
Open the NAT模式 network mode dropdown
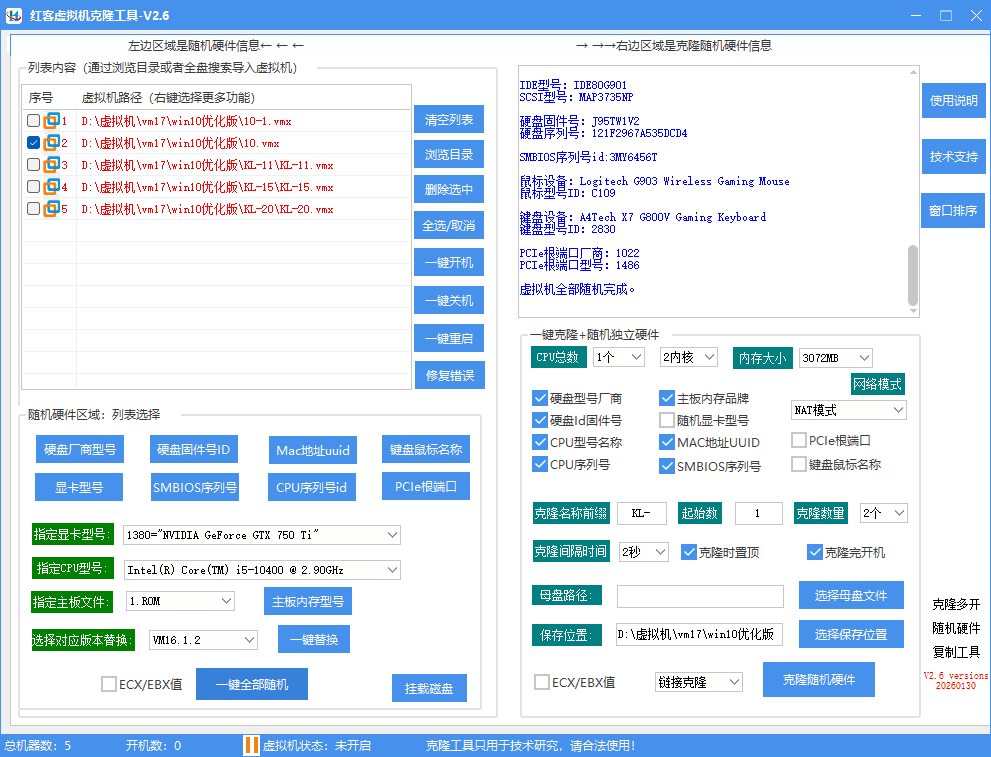[848, 409]
